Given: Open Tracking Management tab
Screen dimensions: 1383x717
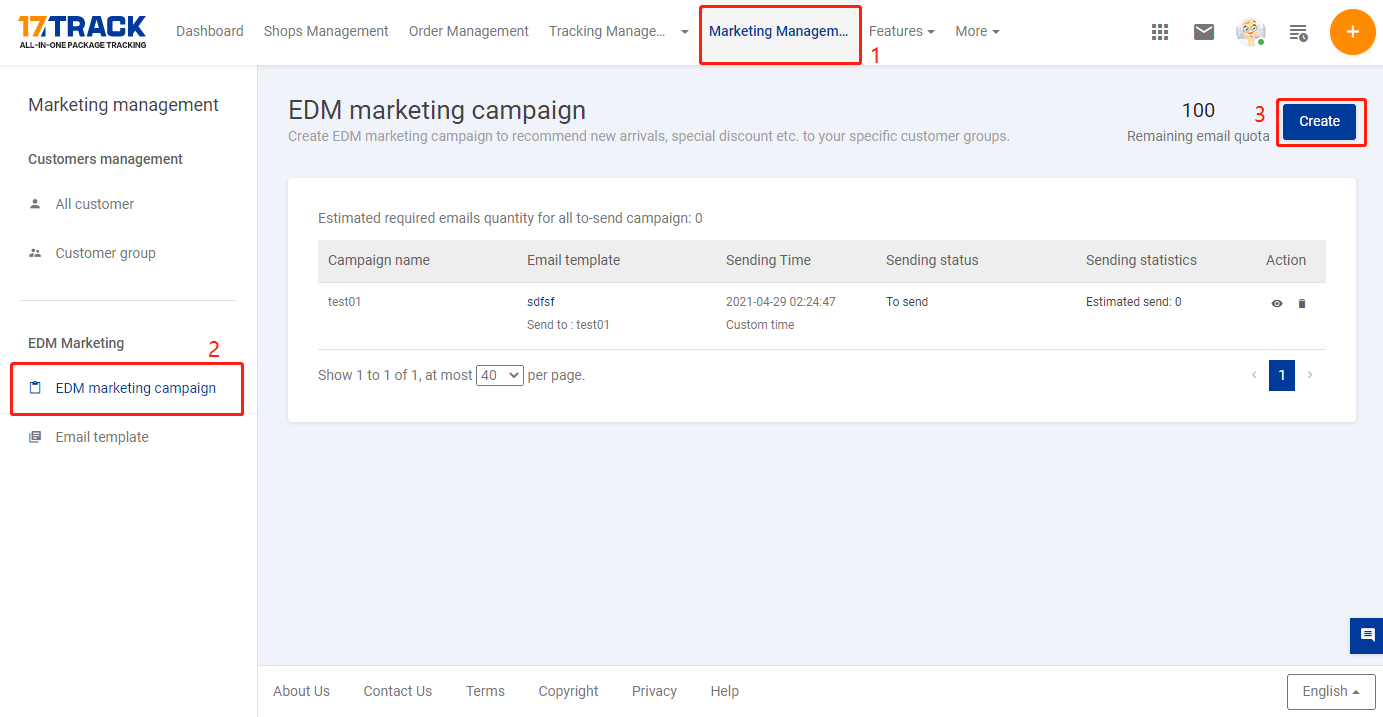Looking at the screenshot, I should coord(607,31).
